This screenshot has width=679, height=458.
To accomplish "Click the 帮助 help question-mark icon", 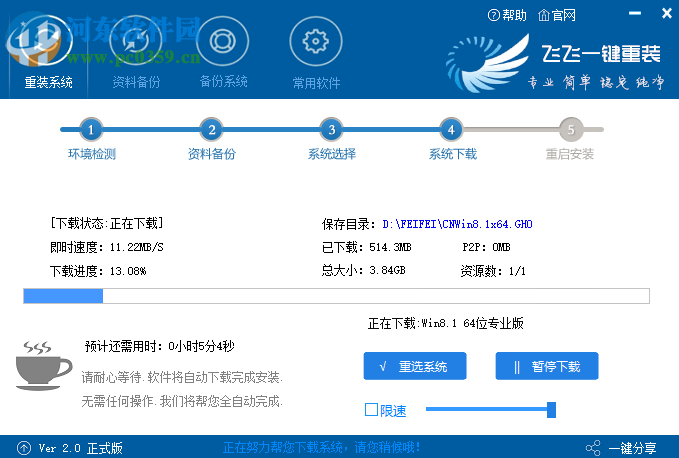I will pyautogui.click(x=493, y=16).
